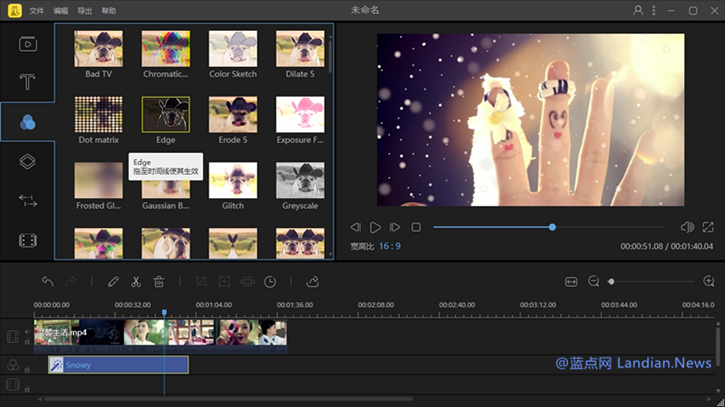Screen dimensions: 725x407
Task: Open the user account icon menu
Action: [x=638, y=10]
